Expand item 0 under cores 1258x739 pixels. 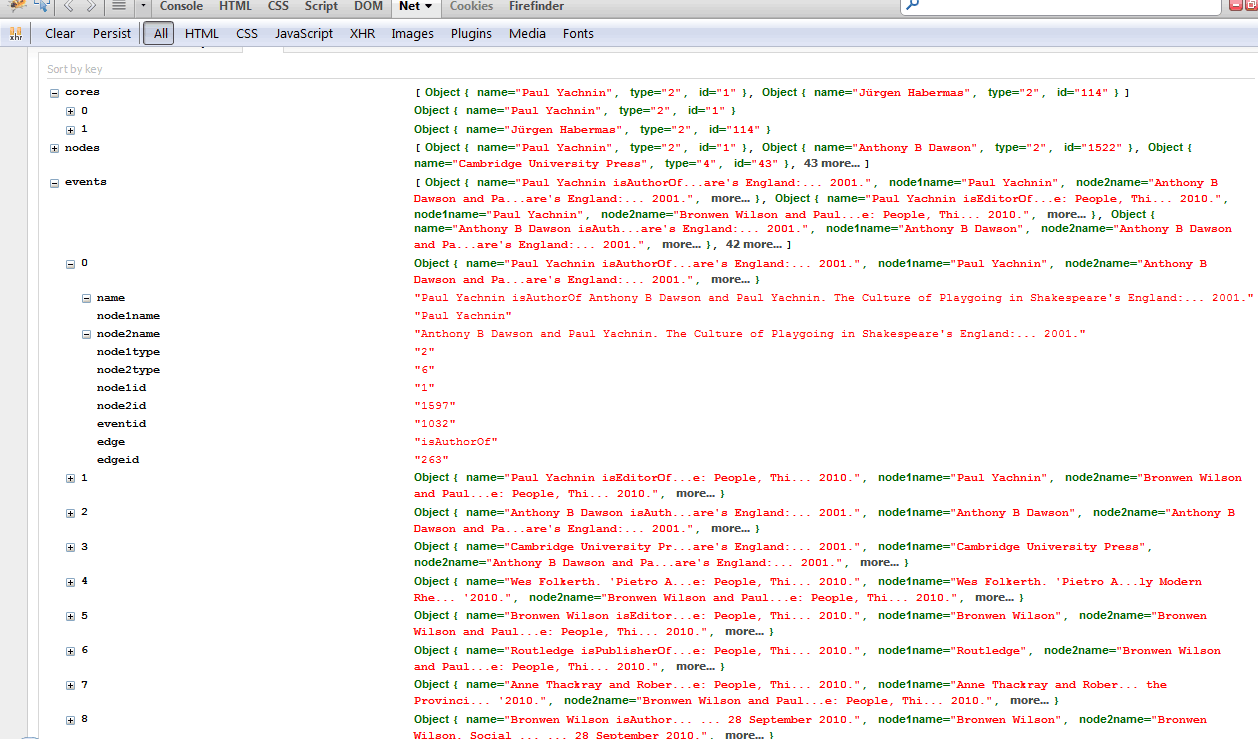pyautogui.click(x=71, y=111)
